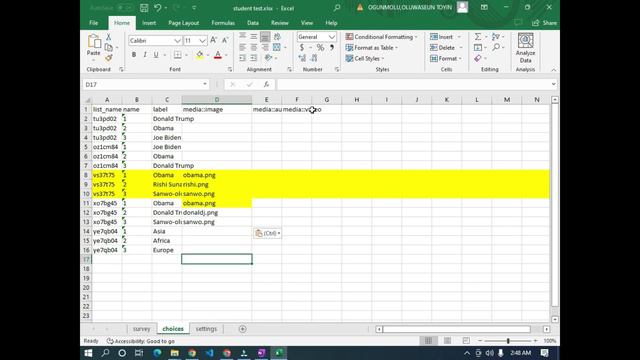This screenshot has height=360, width=640.
Task: Toggle Bold formatting
Action: coord(133,55)
